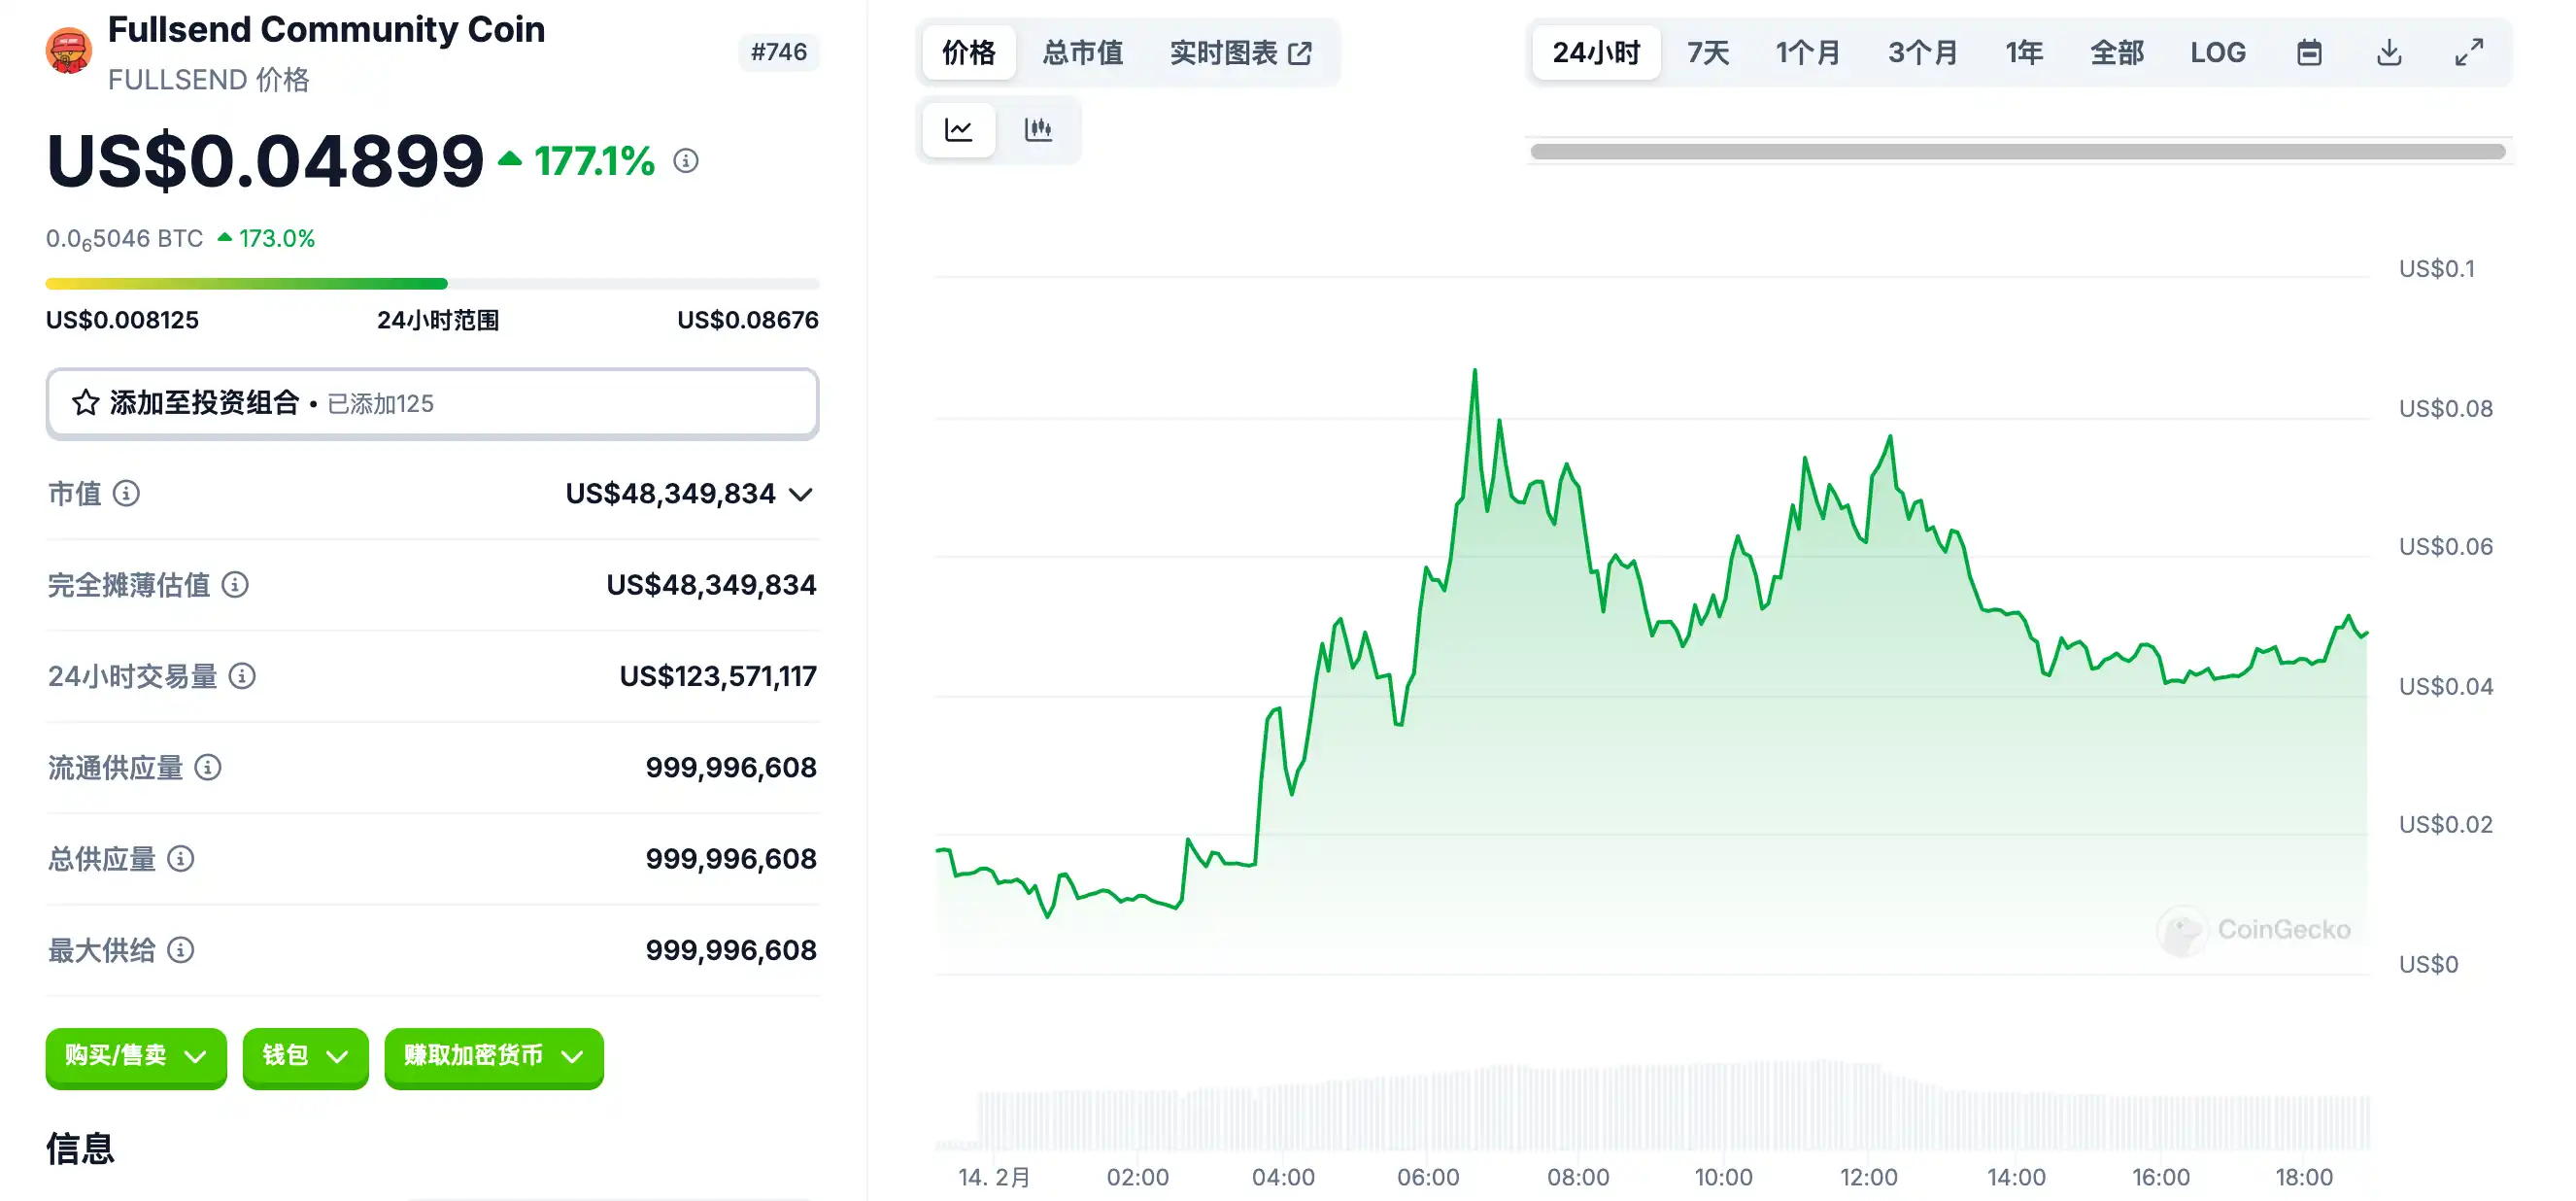Expand the market cap value chevron
Screen dimensions: 2576x1201
click(800, 494)
